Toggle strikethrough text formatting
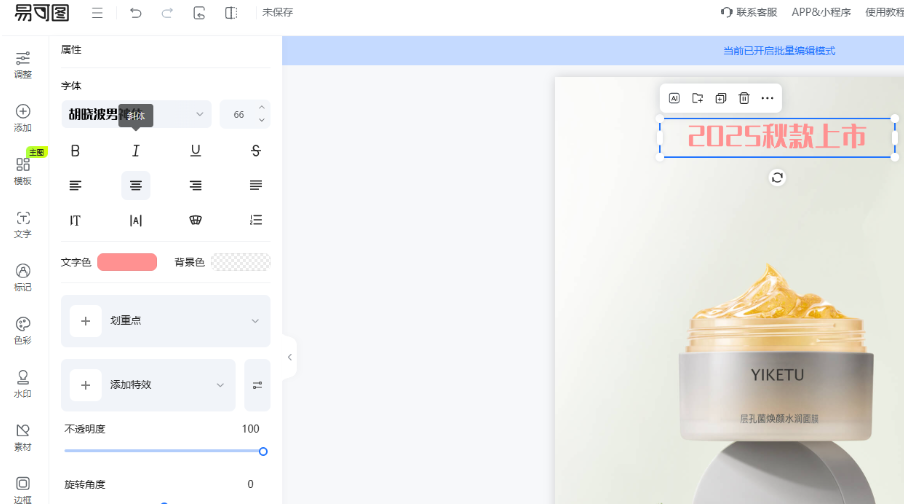Image resolution: width=904 pixels, height=504 pixels. coord(256,151)
